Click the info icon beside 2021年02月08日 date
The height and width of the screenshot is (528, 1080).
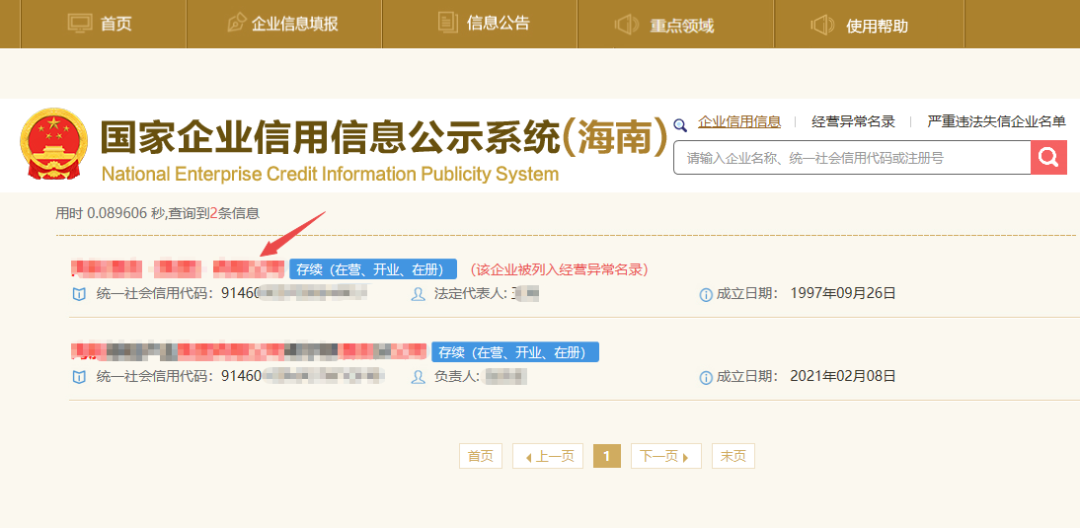coord(705,377)
